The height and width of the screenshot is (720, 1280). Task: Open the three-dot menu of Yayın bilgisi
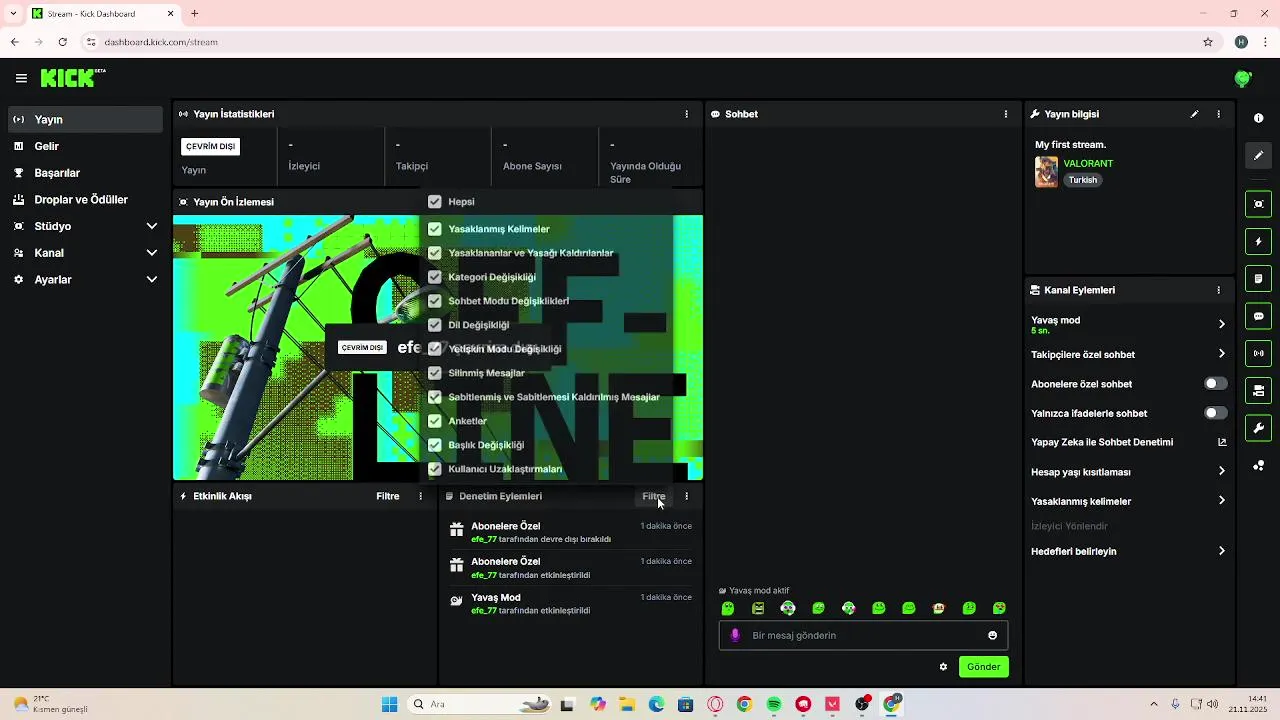(1218, 114)
